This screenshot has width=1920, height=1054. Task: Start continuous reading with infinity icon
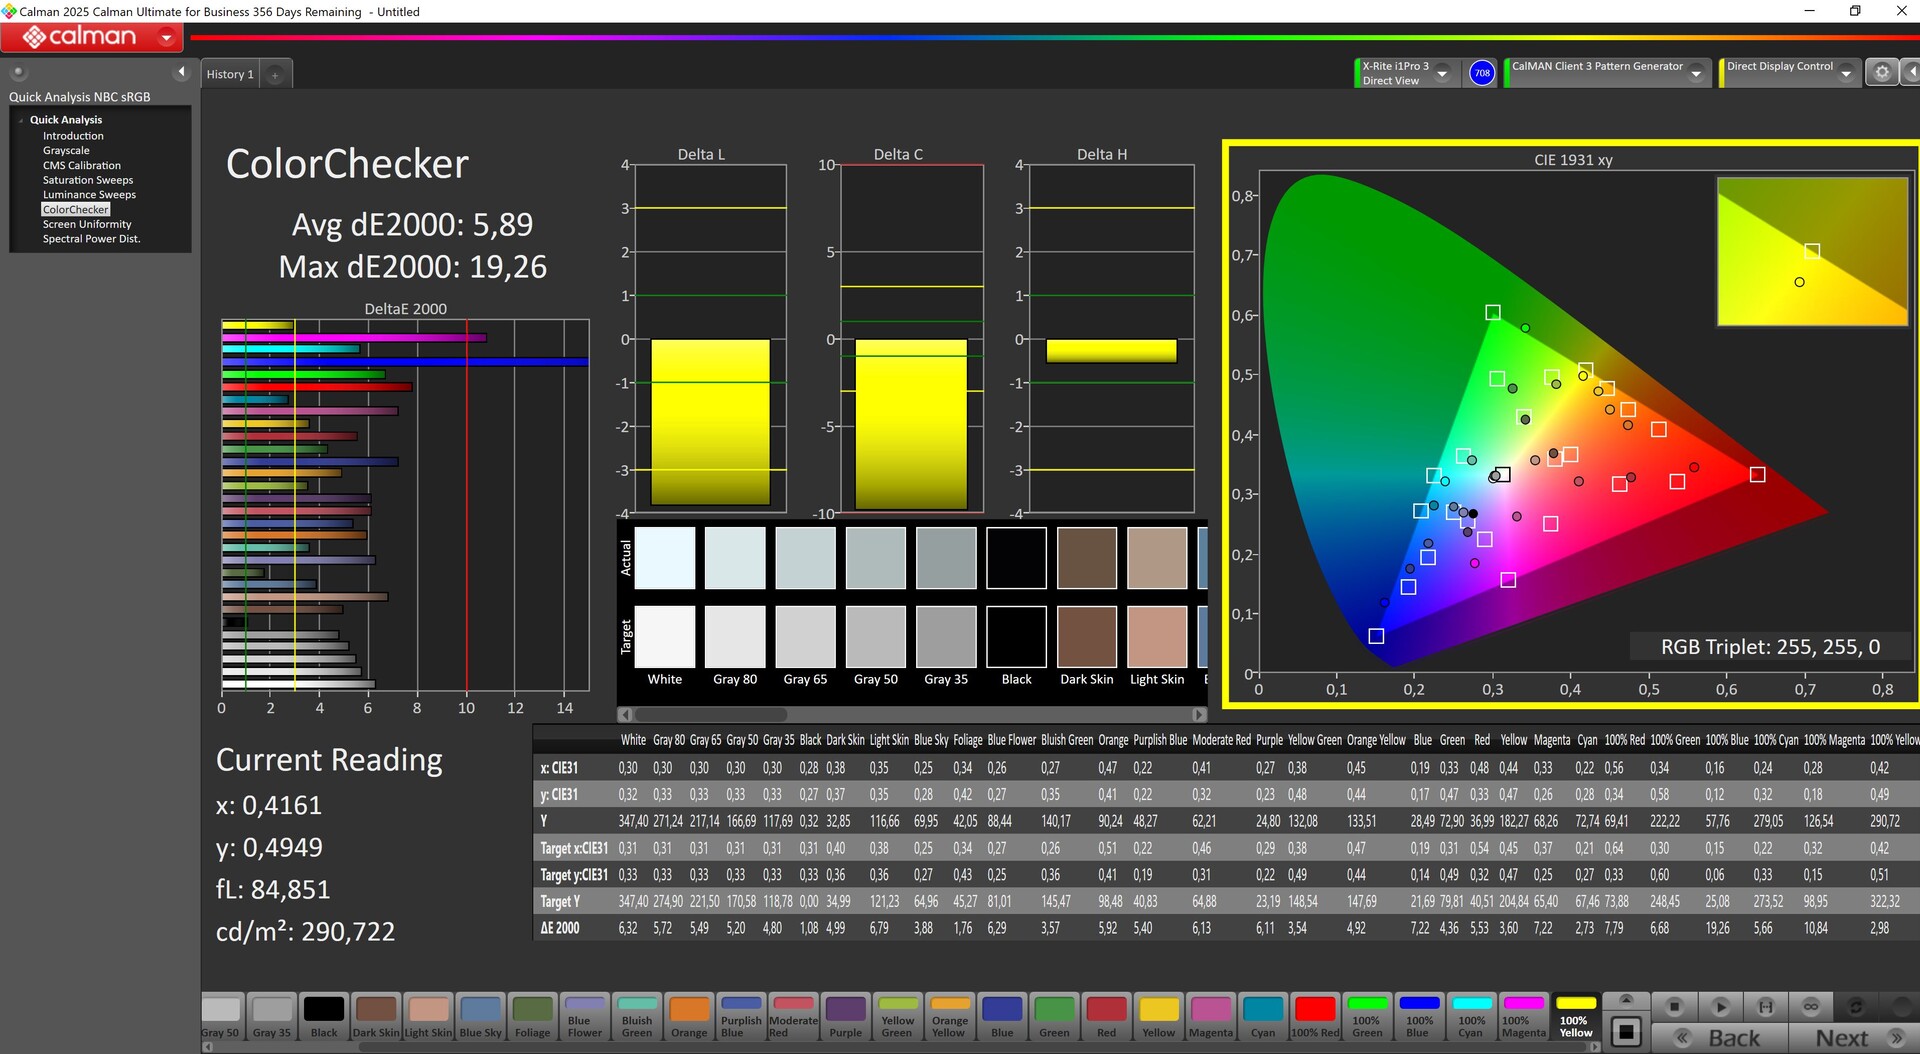pyautogui.click(x=1810, y=1006)
